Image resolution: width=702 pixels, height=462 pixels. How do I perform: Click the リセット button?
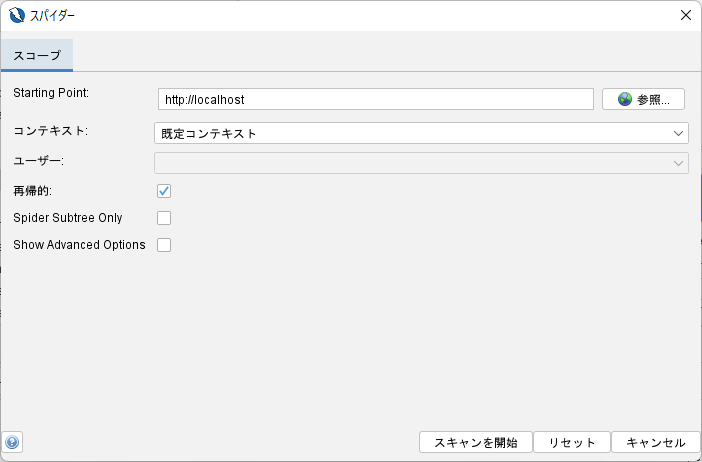(x=572, y=442)
